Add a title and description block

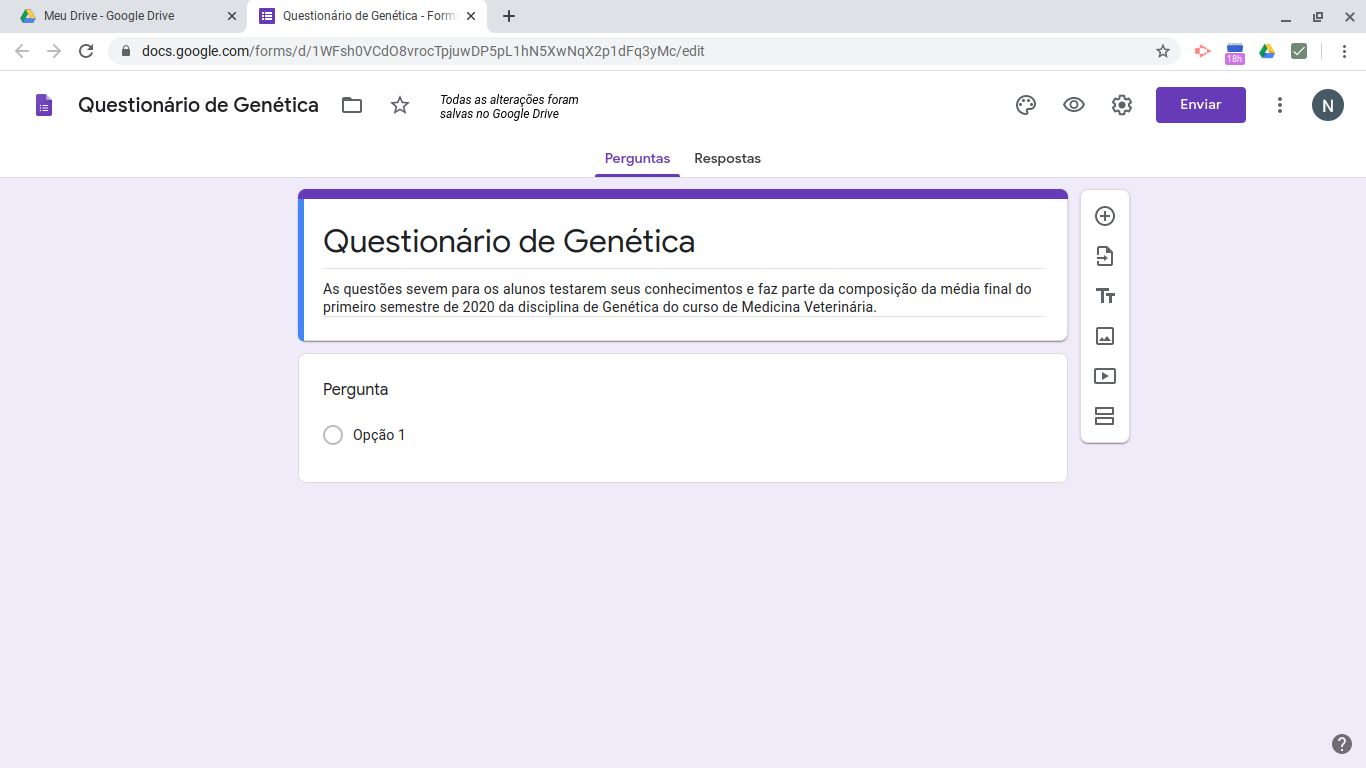pyautogui.click(x=1105, y=296)
